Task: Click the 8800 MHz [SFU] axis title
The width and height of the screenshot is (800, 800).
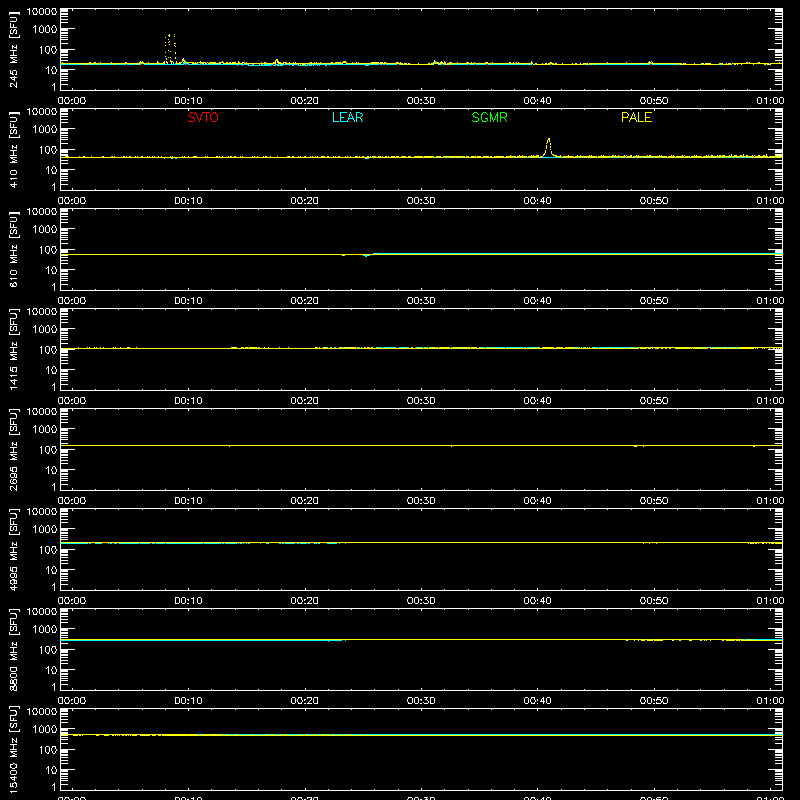Action: (14, 650)
